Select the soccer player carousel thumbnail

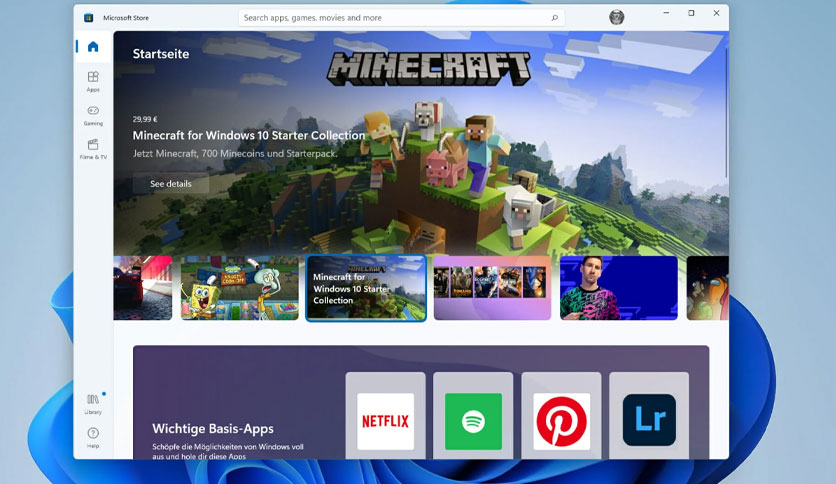point(618,288)
